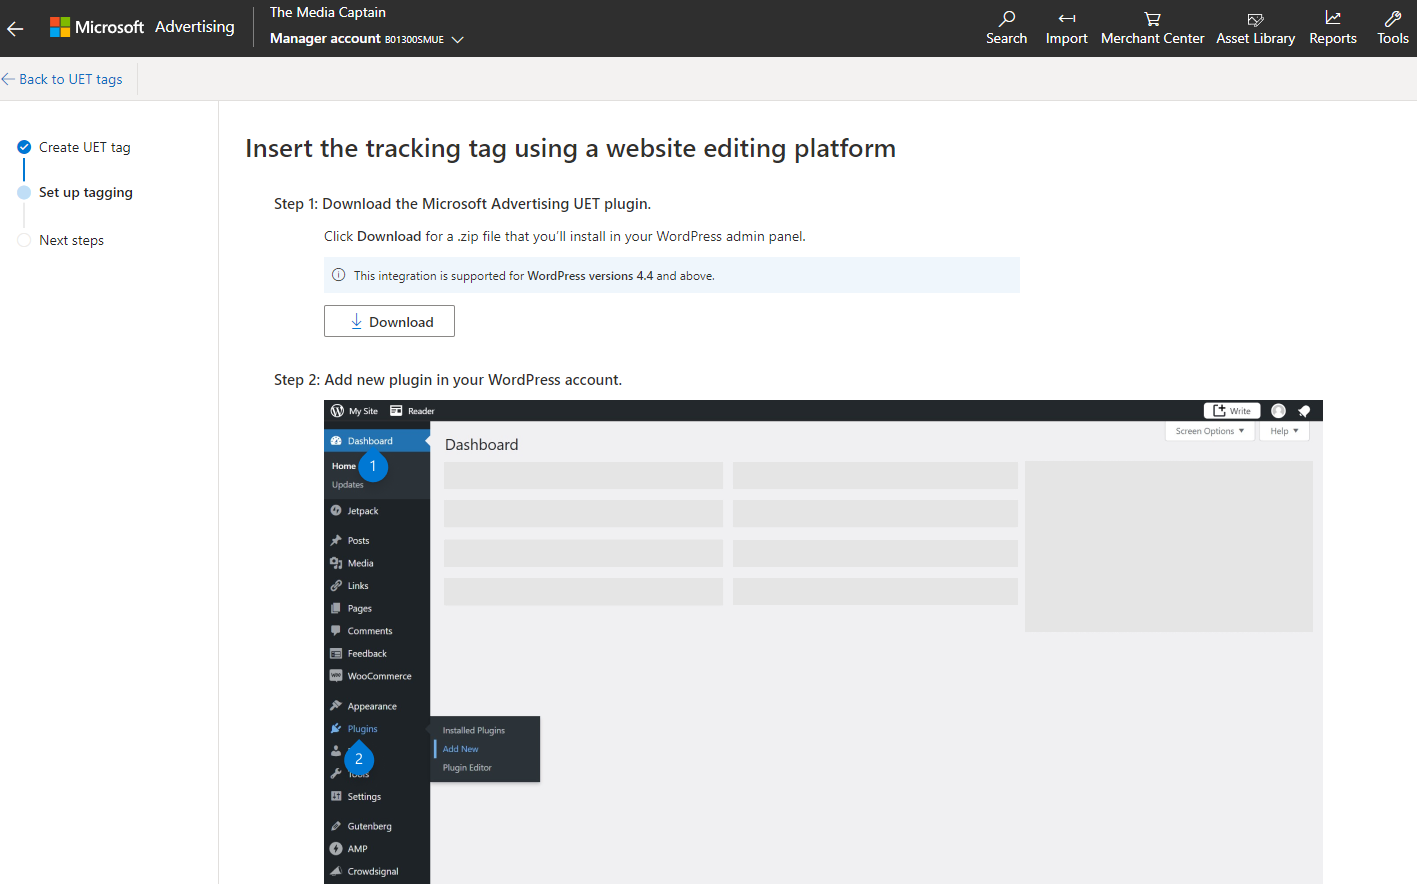Screen dimensions: 1417x884
Task: Click the Step 1 Download plugin instruction text
Action: (x=462, y=204)
